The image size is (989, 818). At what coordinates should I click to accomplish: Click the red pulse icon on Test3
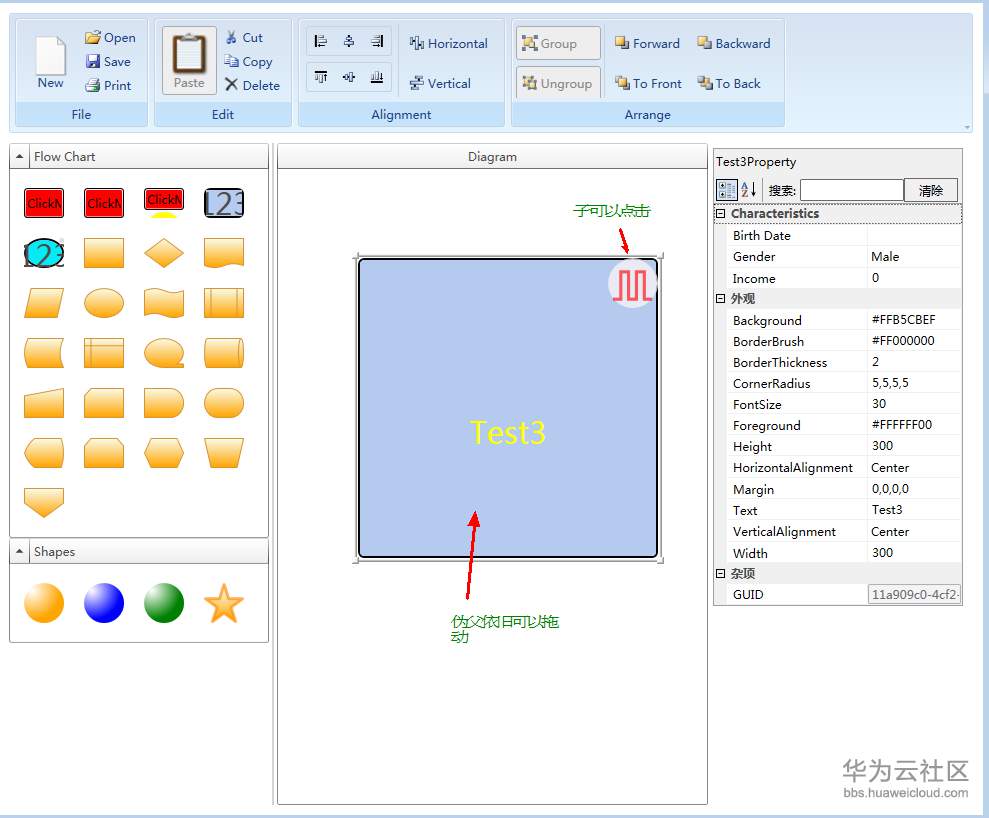633,284
